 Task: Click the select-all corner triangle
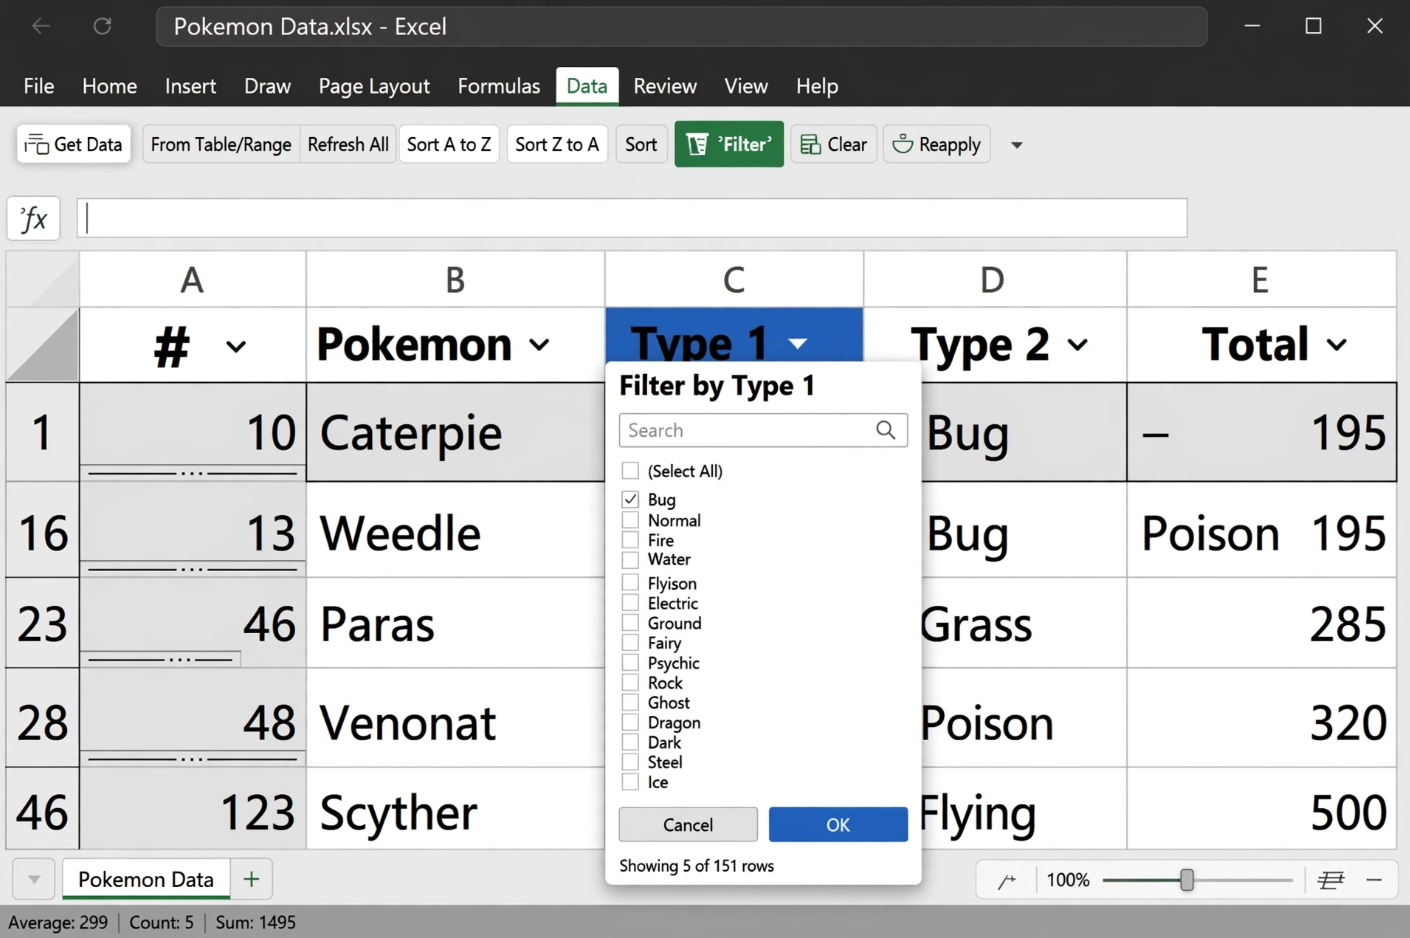point(43,344)
